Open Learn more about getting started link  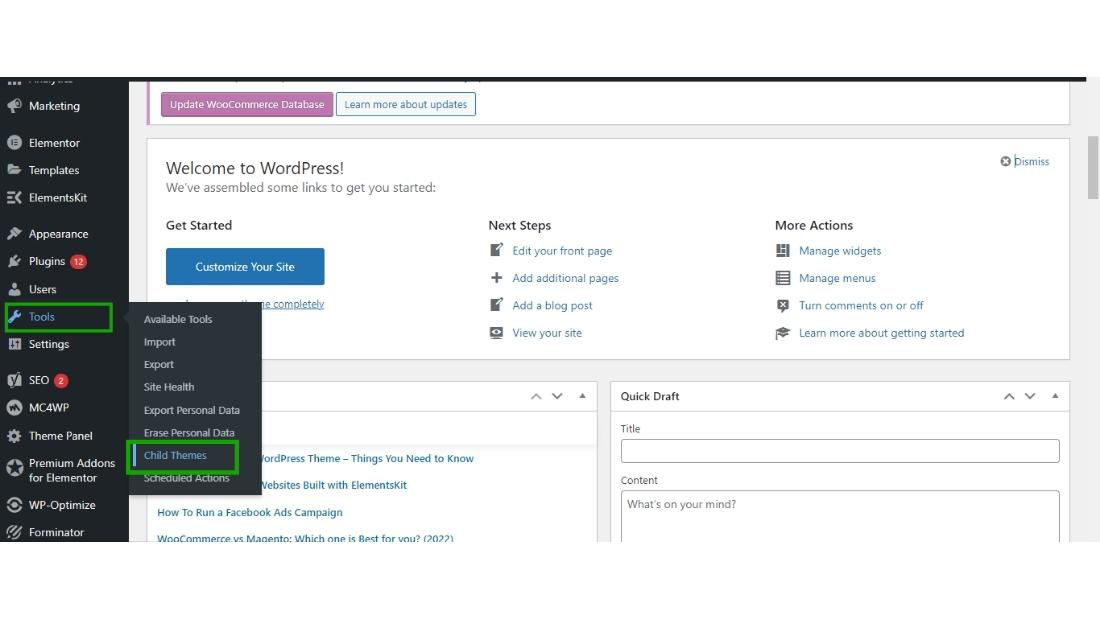(881, 333)
